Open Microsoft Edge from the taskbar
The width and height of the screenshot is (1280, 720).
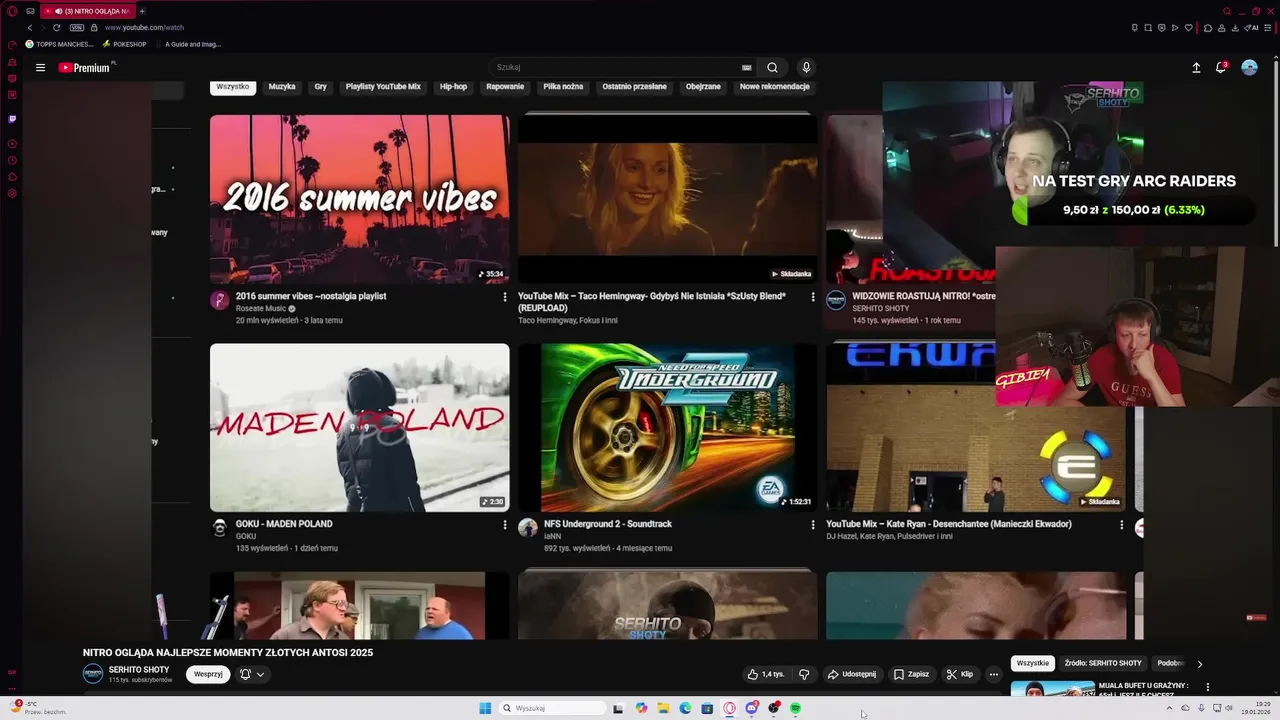(685, 708)
